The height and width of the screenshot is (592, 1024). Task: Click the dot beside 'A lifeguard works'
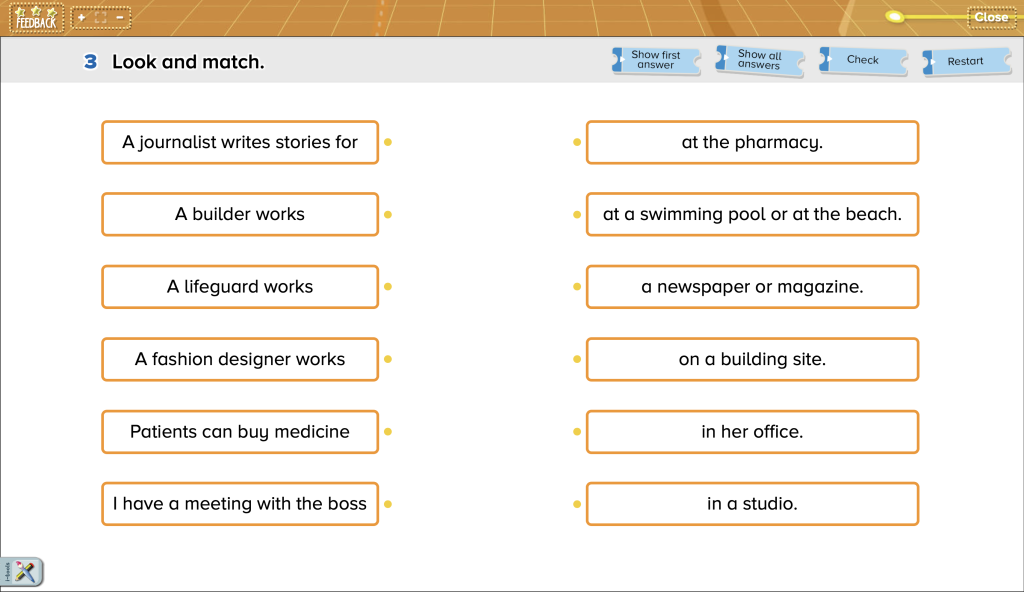coord(388,287)
